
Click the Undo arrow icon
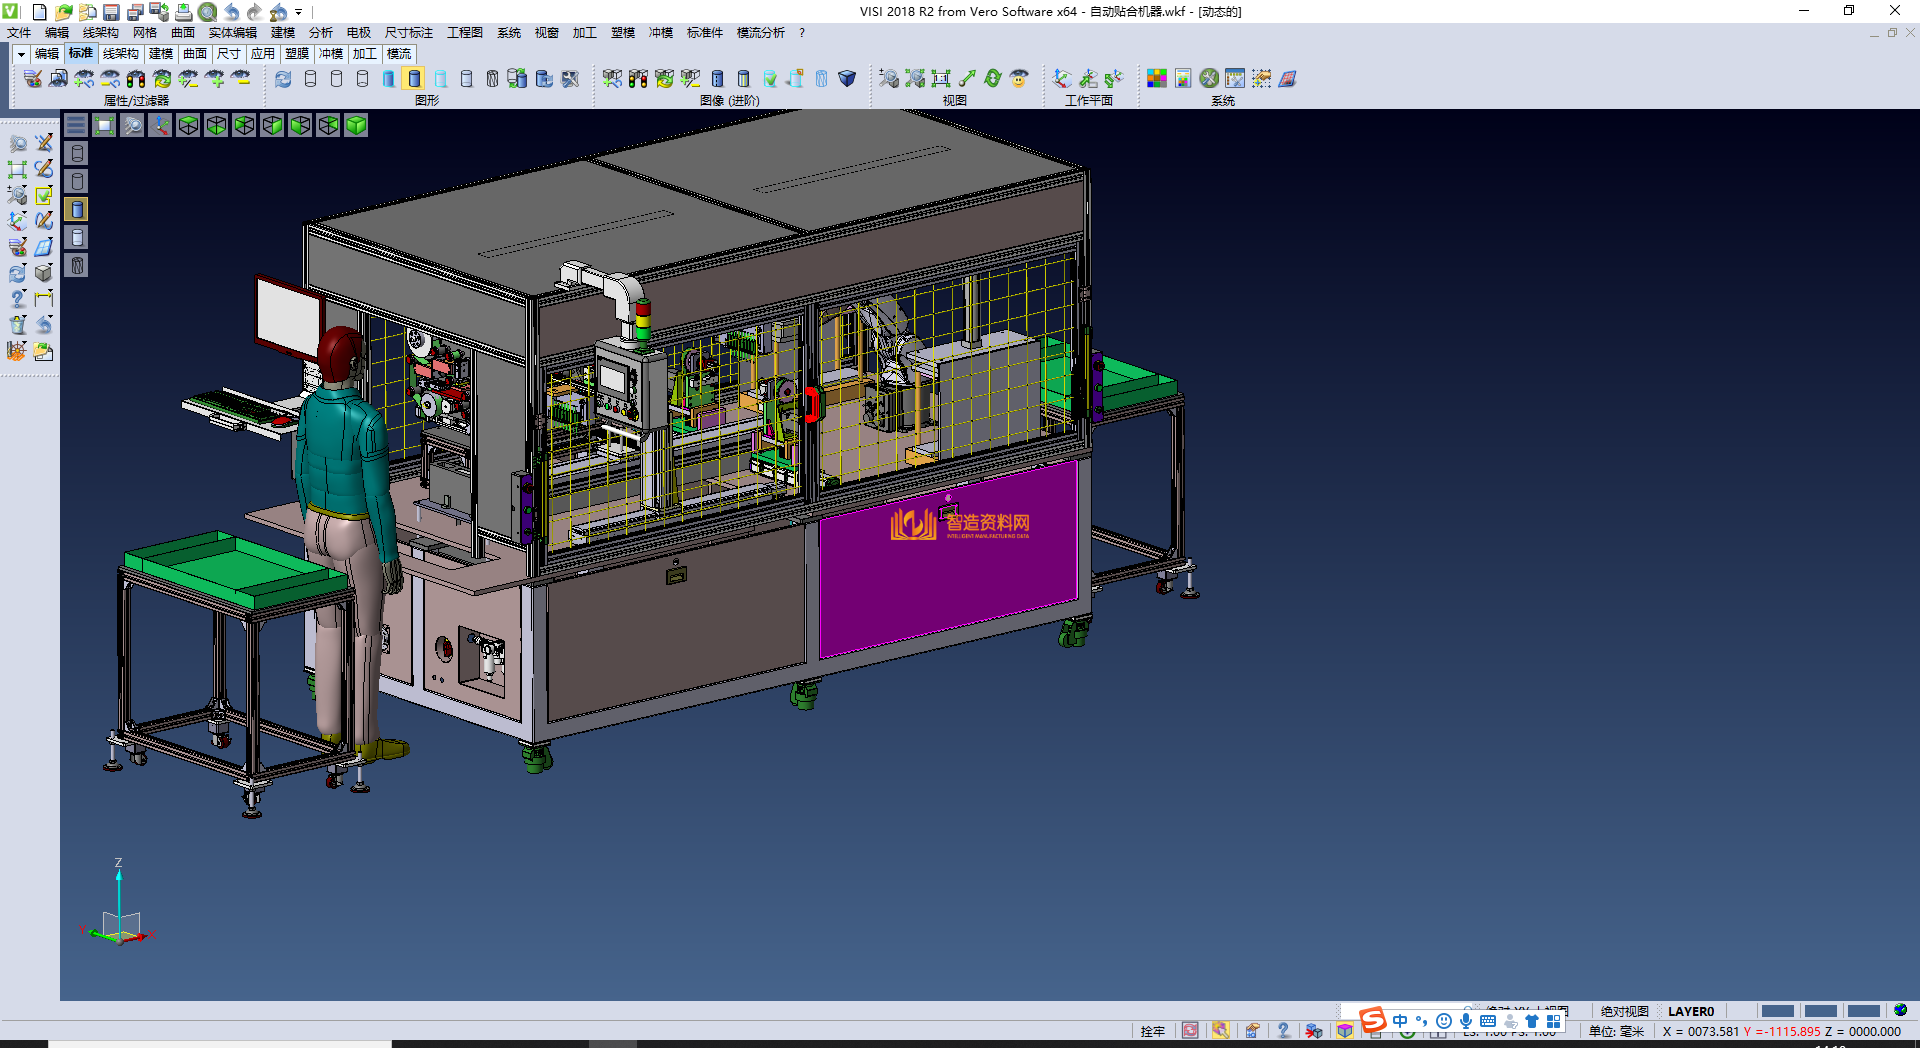[232, 12]
